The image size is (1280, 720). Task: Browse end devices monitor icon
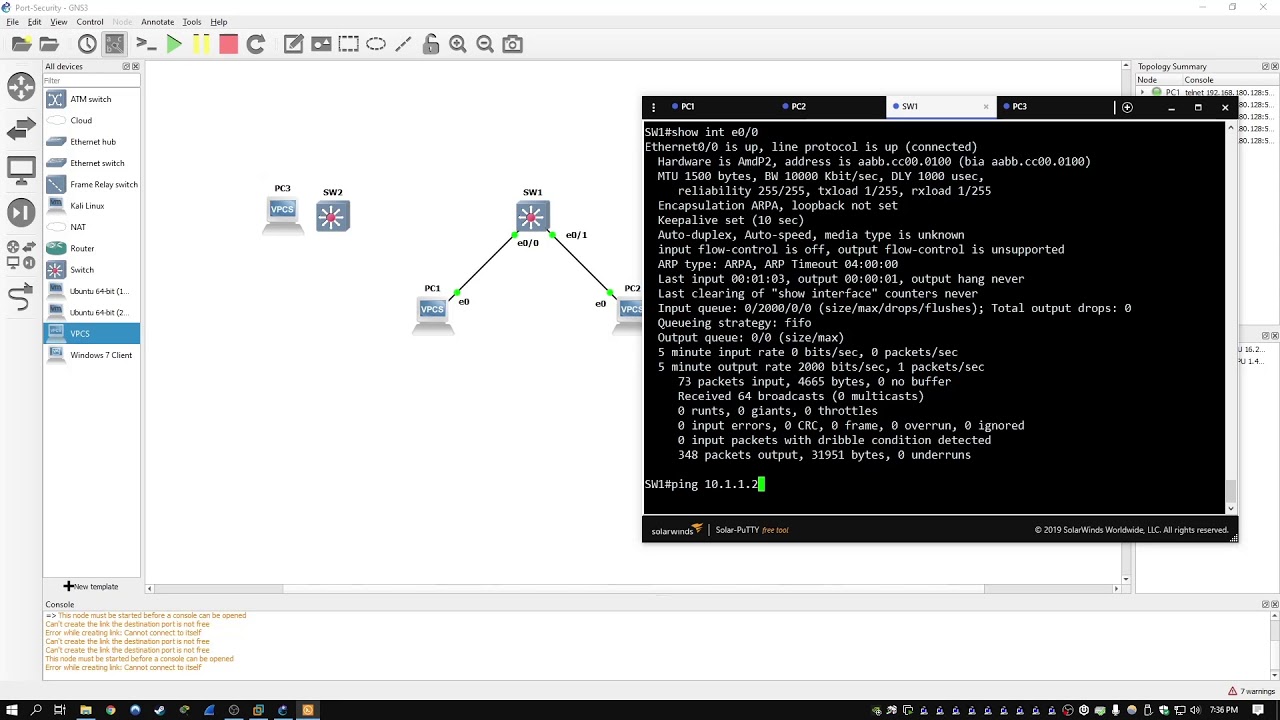21,170
